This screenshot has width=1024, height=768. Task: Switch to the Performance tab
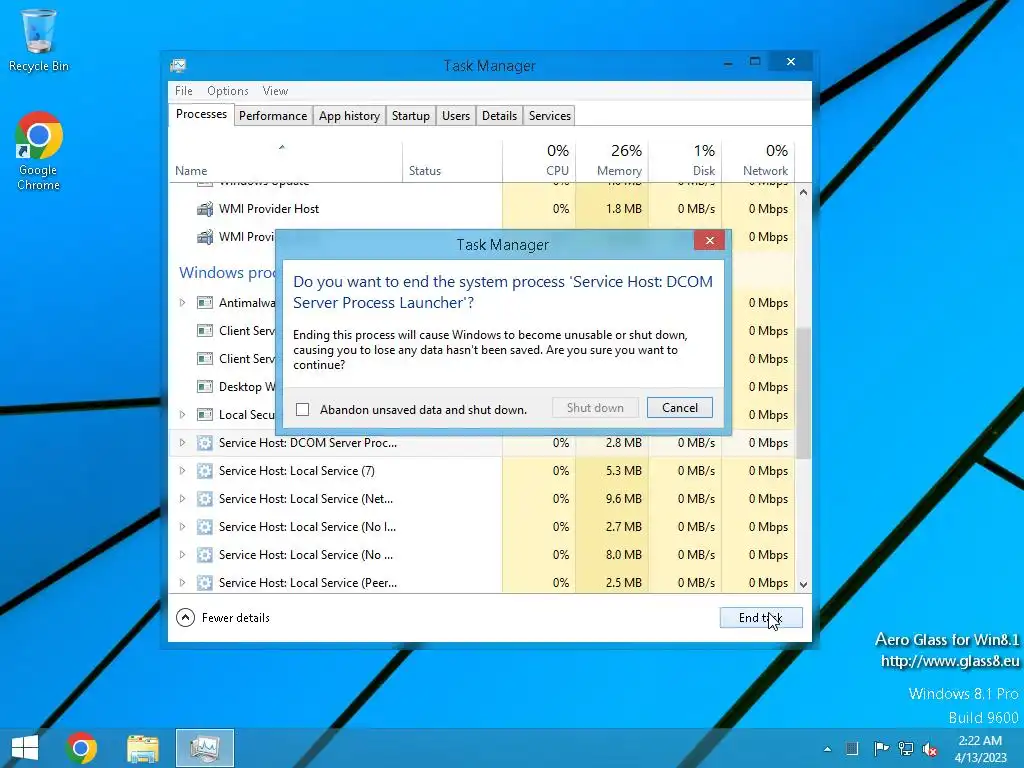click(x=273, y=116)
